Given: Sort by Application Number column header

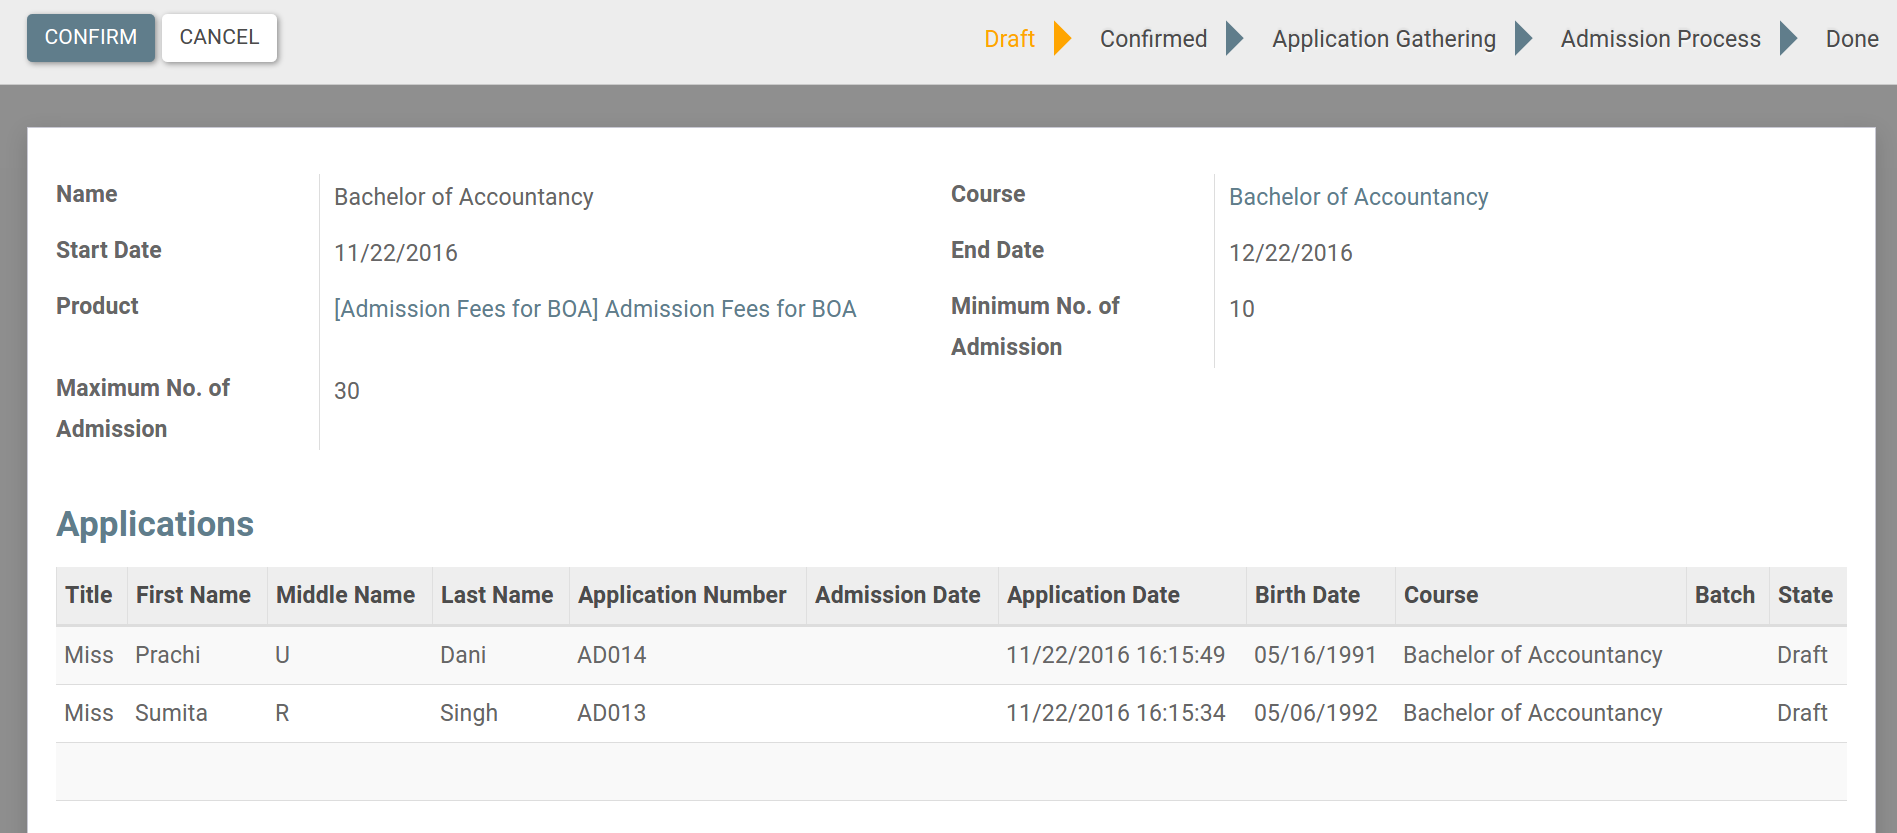Looking at the screenshot, I should click(682, 595).
